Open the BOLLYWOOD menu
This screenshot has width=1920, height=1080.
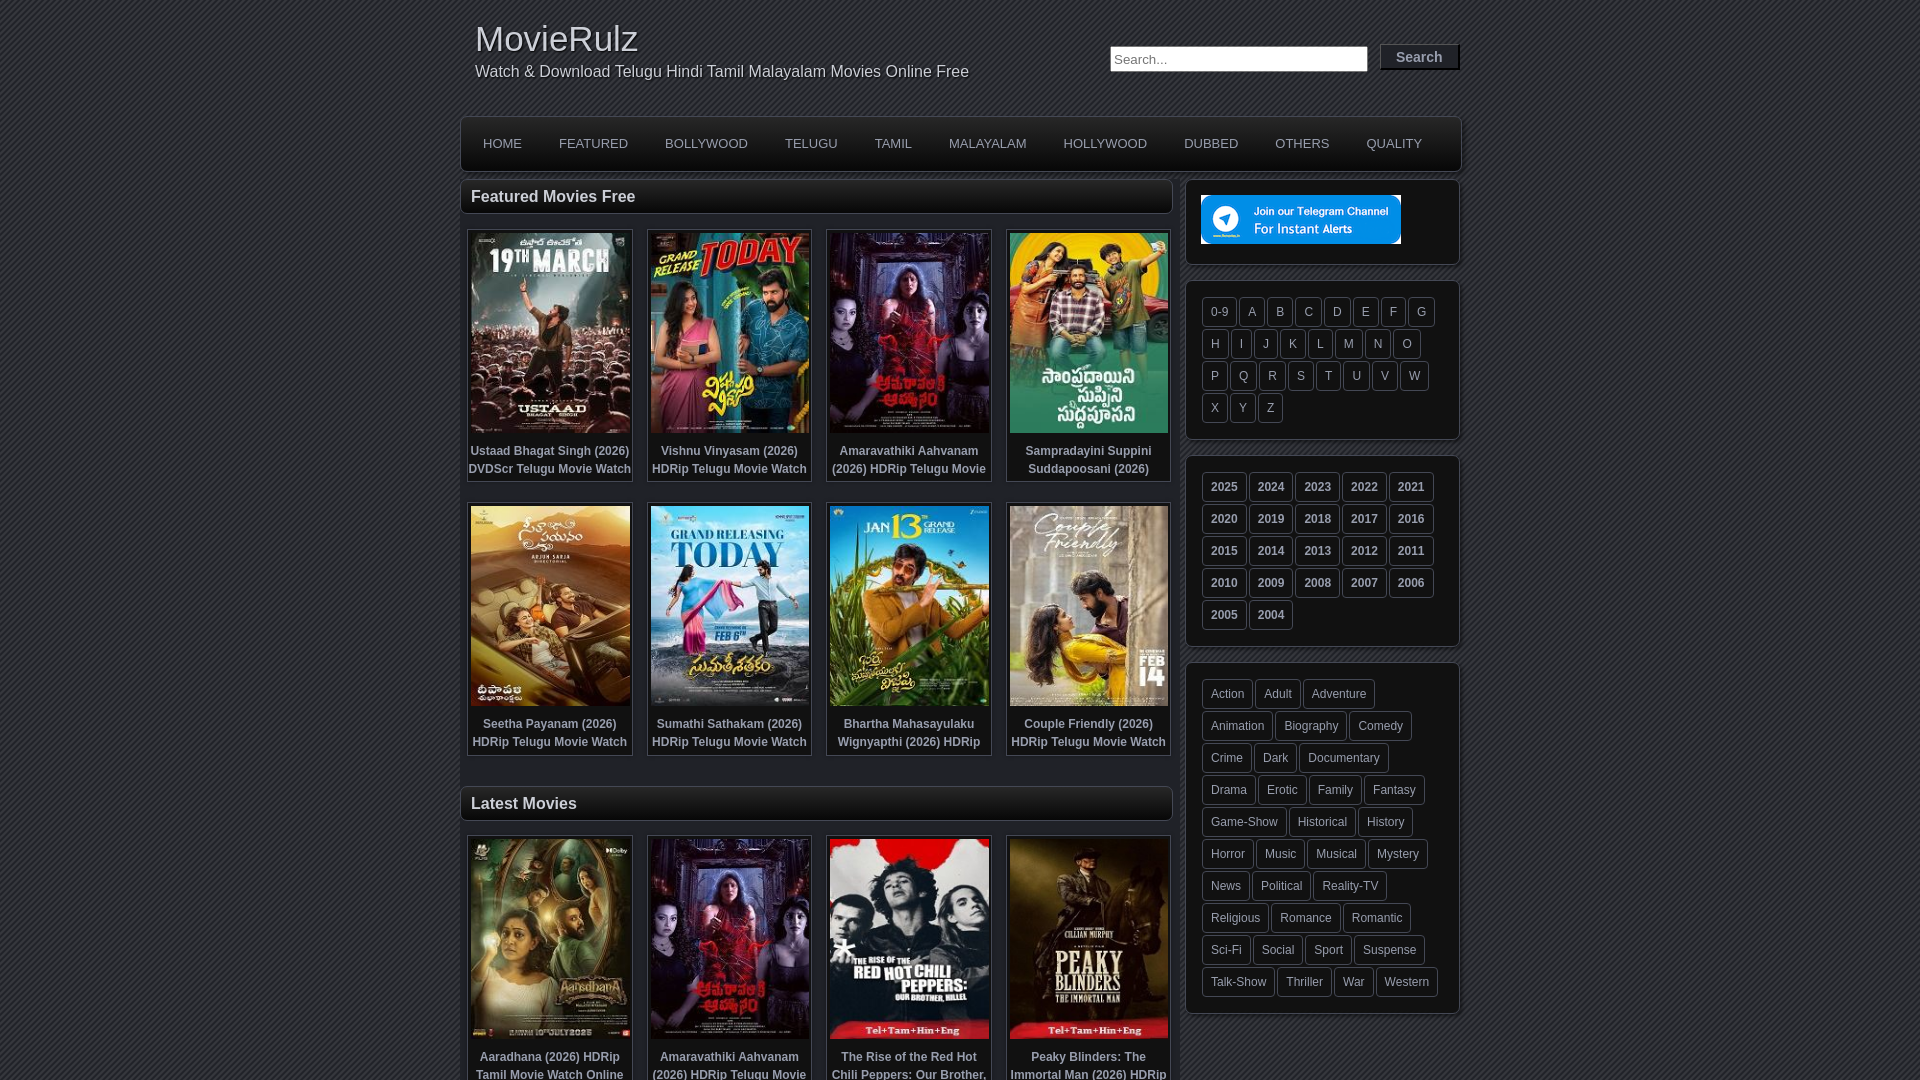tap(706, 144)
